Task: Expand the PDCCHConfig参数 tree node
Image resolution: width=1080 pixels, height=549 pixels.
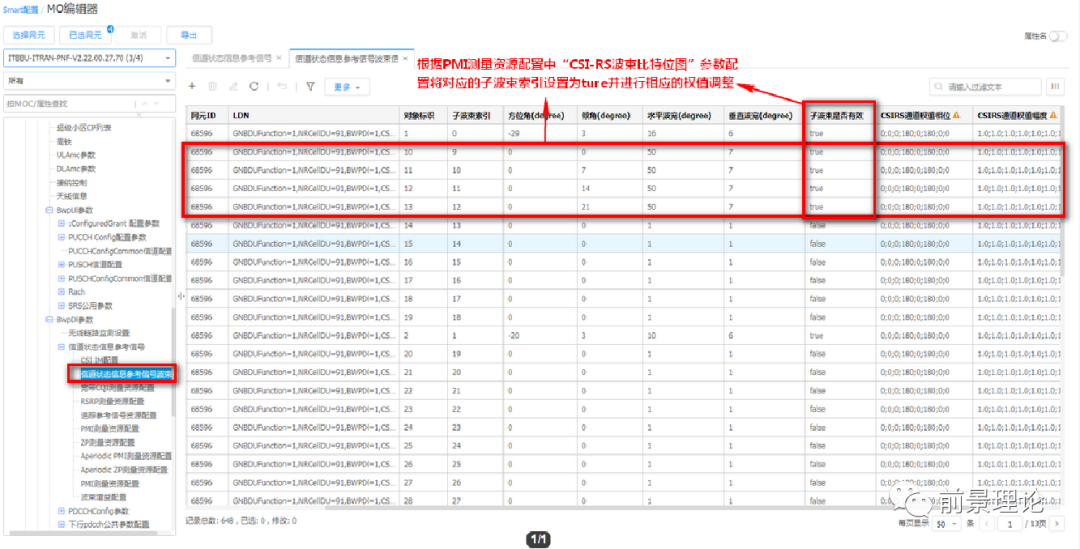Action: point(60,511)
